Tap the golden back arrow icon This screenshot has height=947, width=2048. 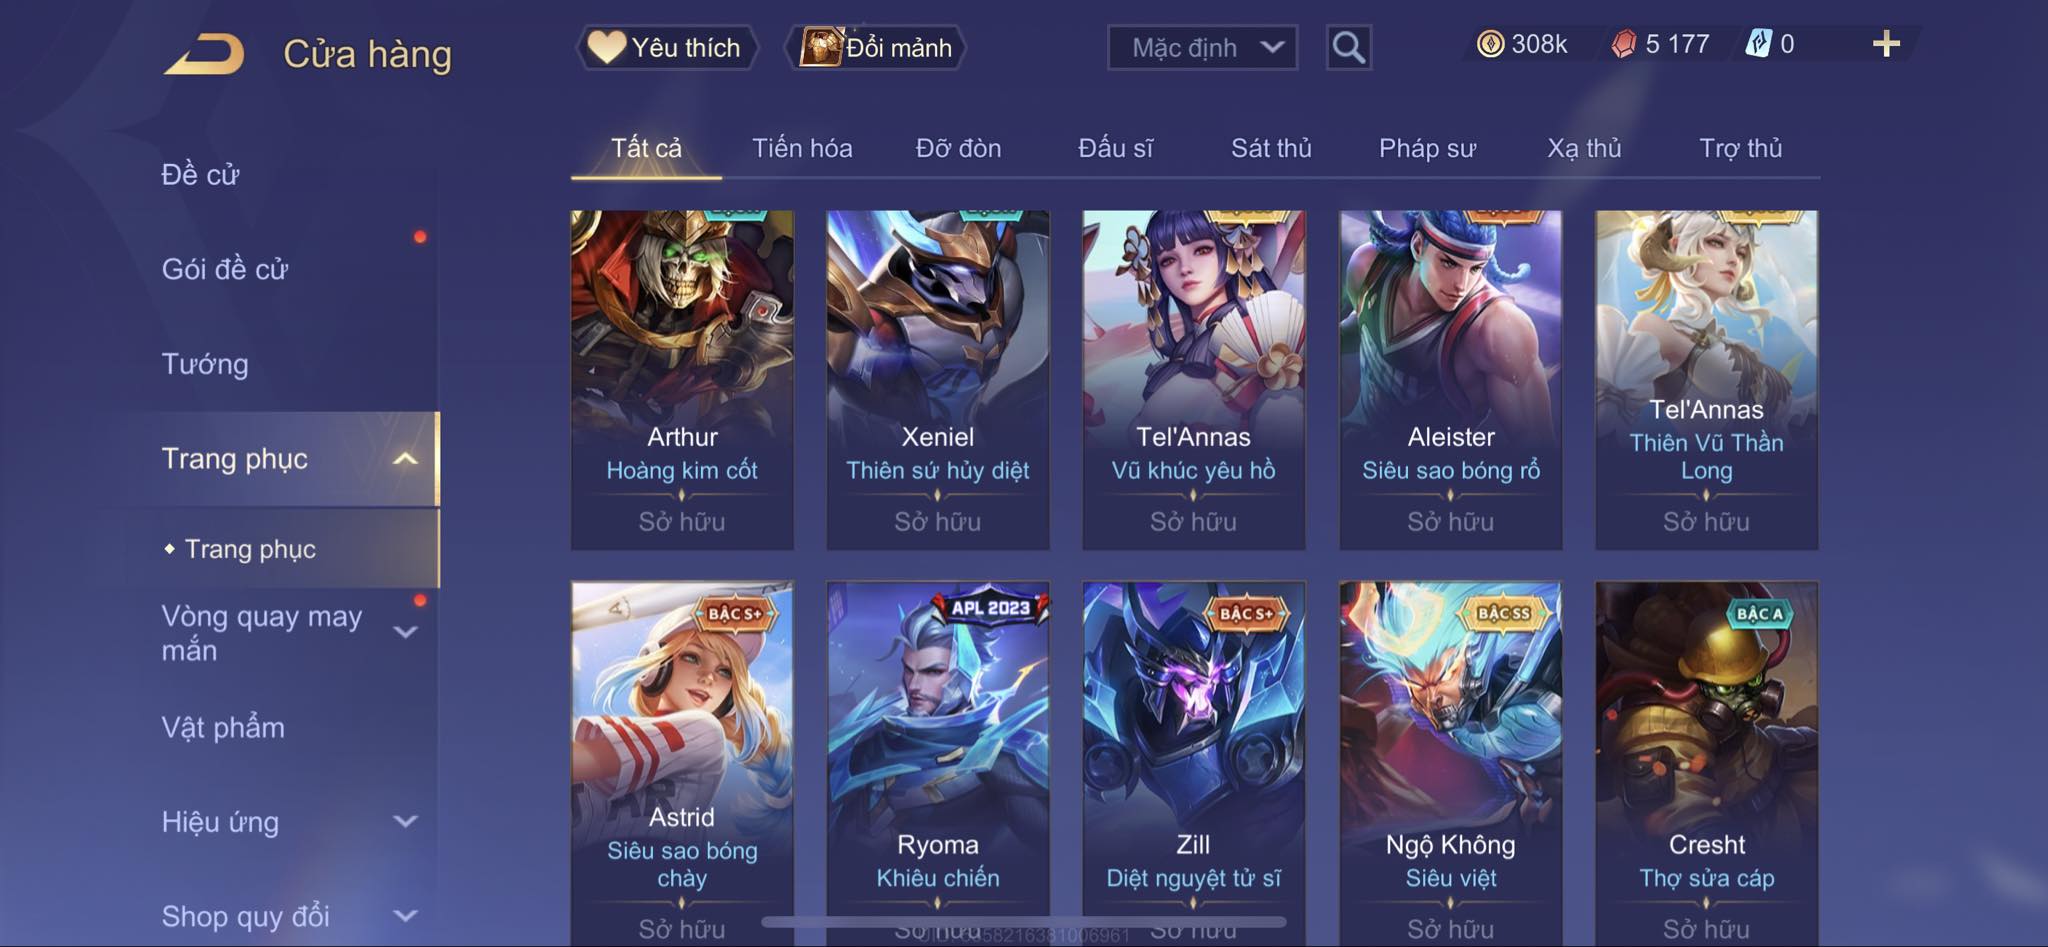point(205,54)
